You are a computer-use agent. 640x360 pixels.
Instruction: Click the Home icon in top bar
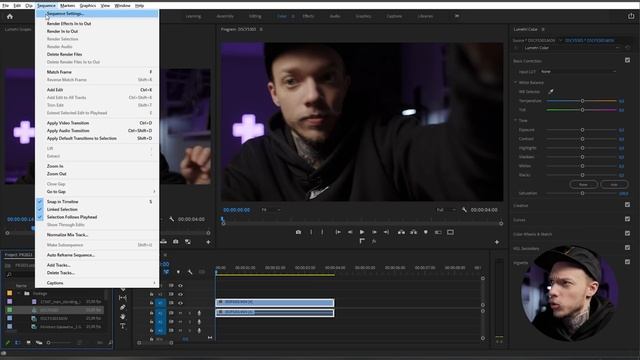point(10,16)
